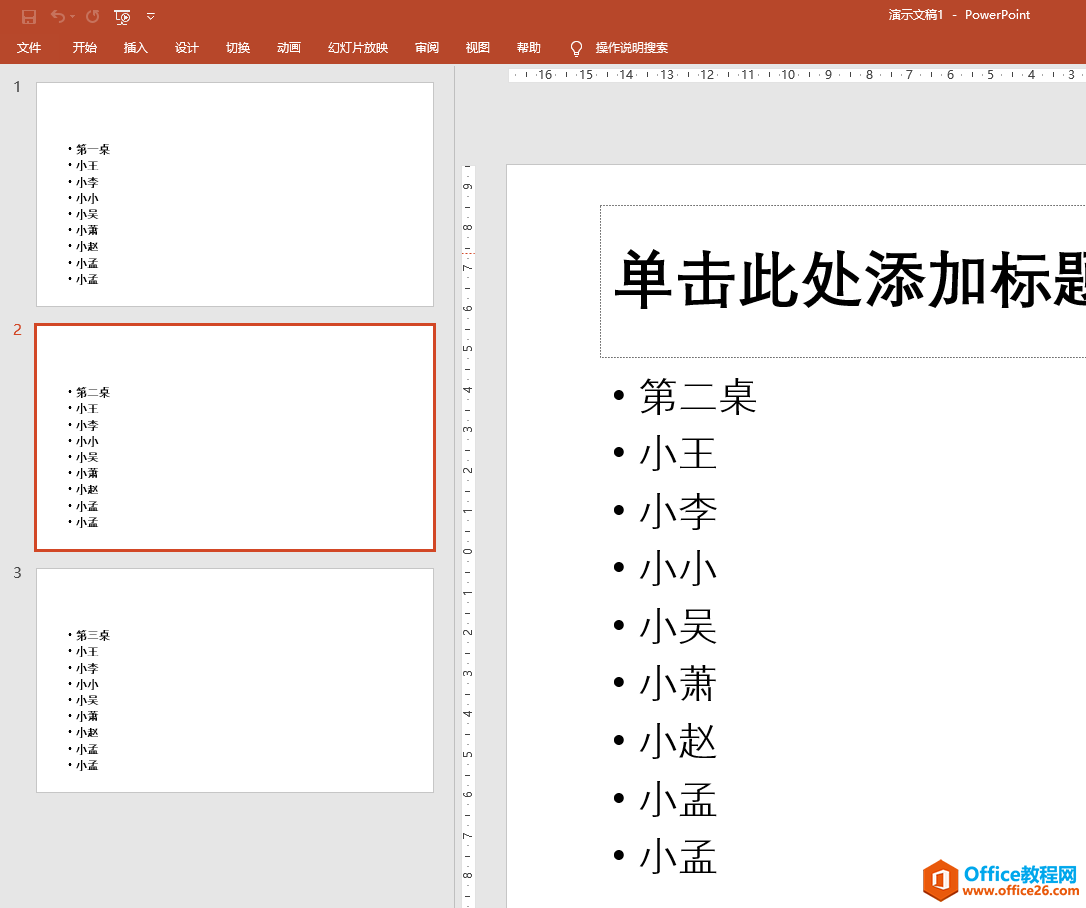This screenshot has width=1086, height=908.
Task: Open the 文件 (File) menu
Action: click(x=29, y=48)
